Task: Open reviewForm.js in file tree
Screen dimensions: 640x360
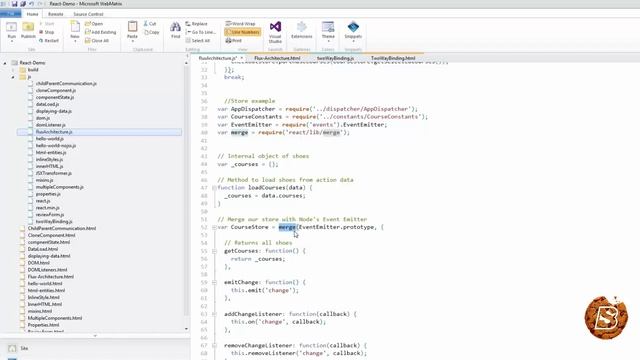Action: tap(50, 214)
